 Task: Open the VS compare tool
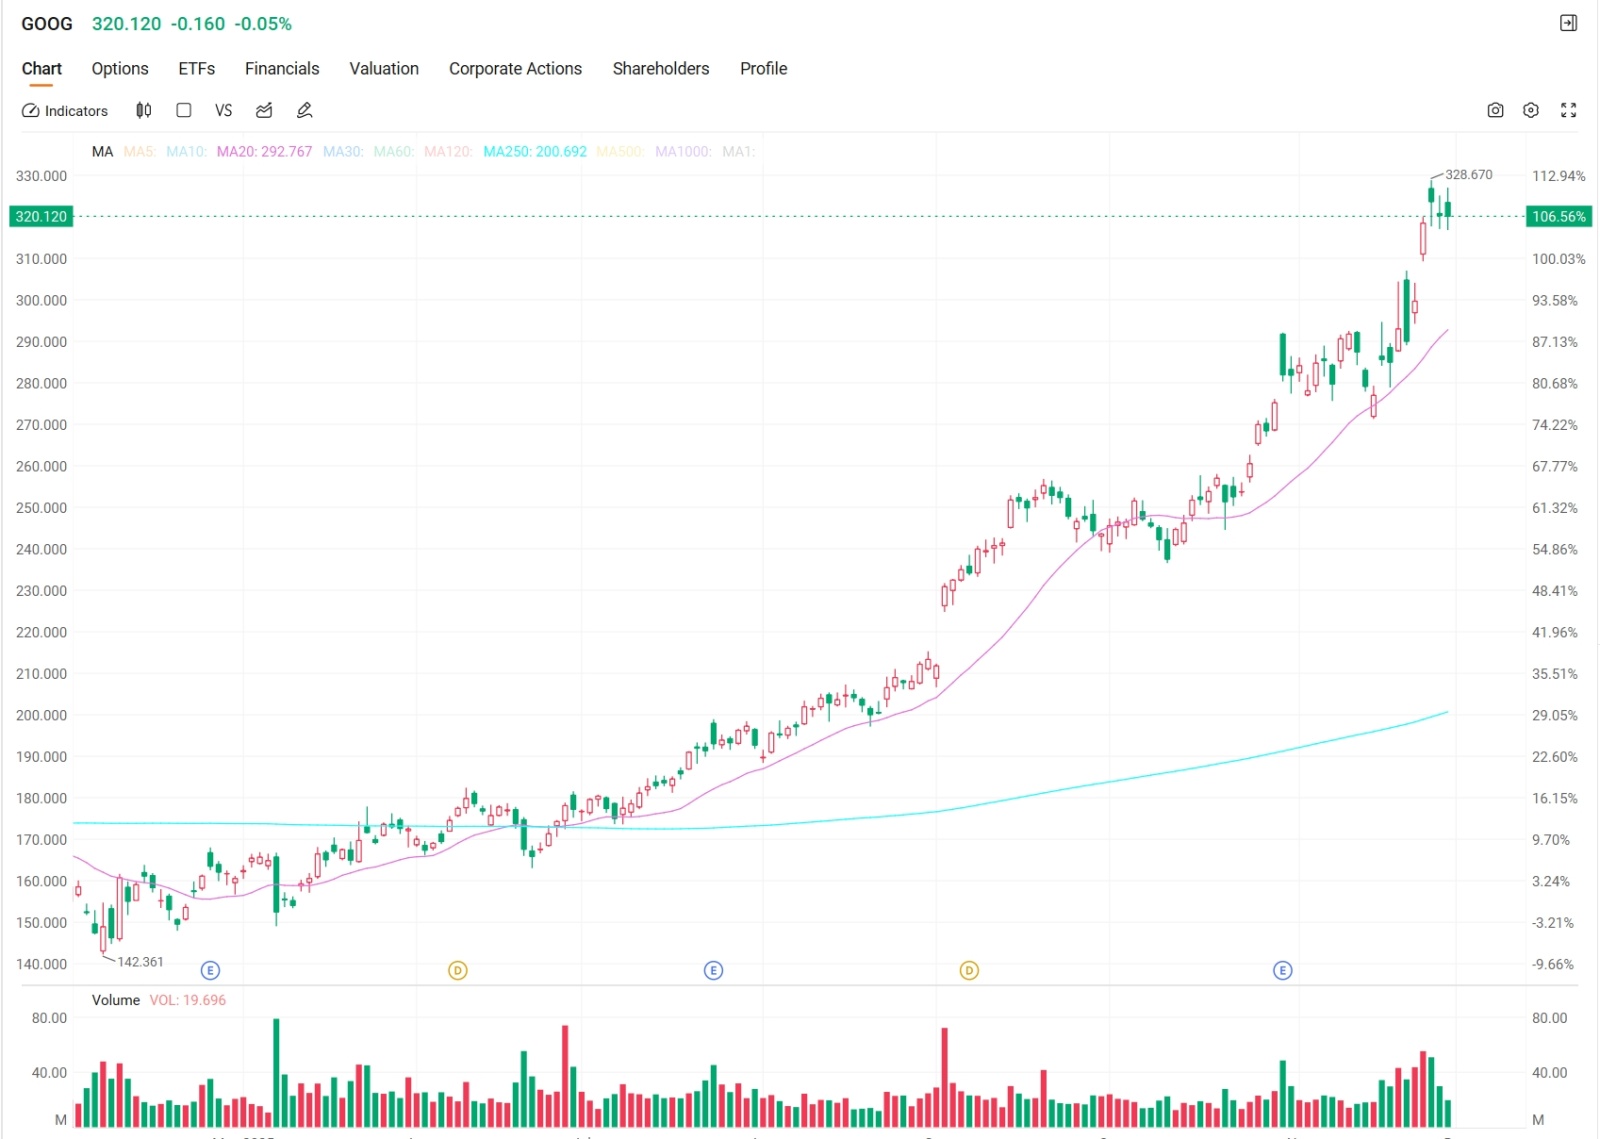[223, 111]
